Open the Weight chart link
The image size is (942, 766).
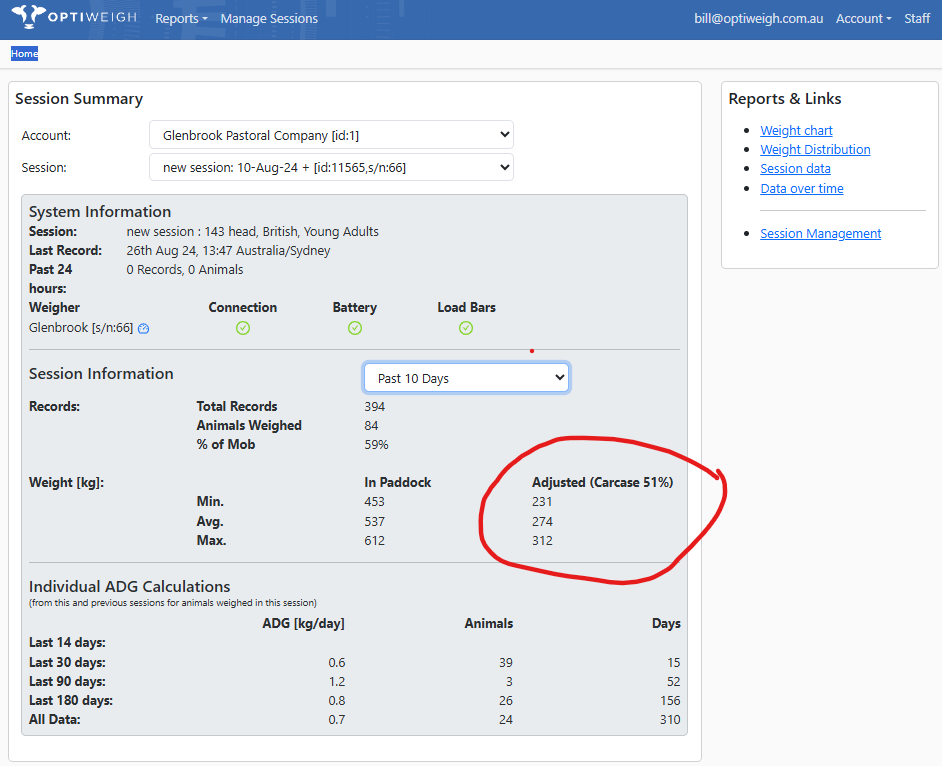click(796, 131)
